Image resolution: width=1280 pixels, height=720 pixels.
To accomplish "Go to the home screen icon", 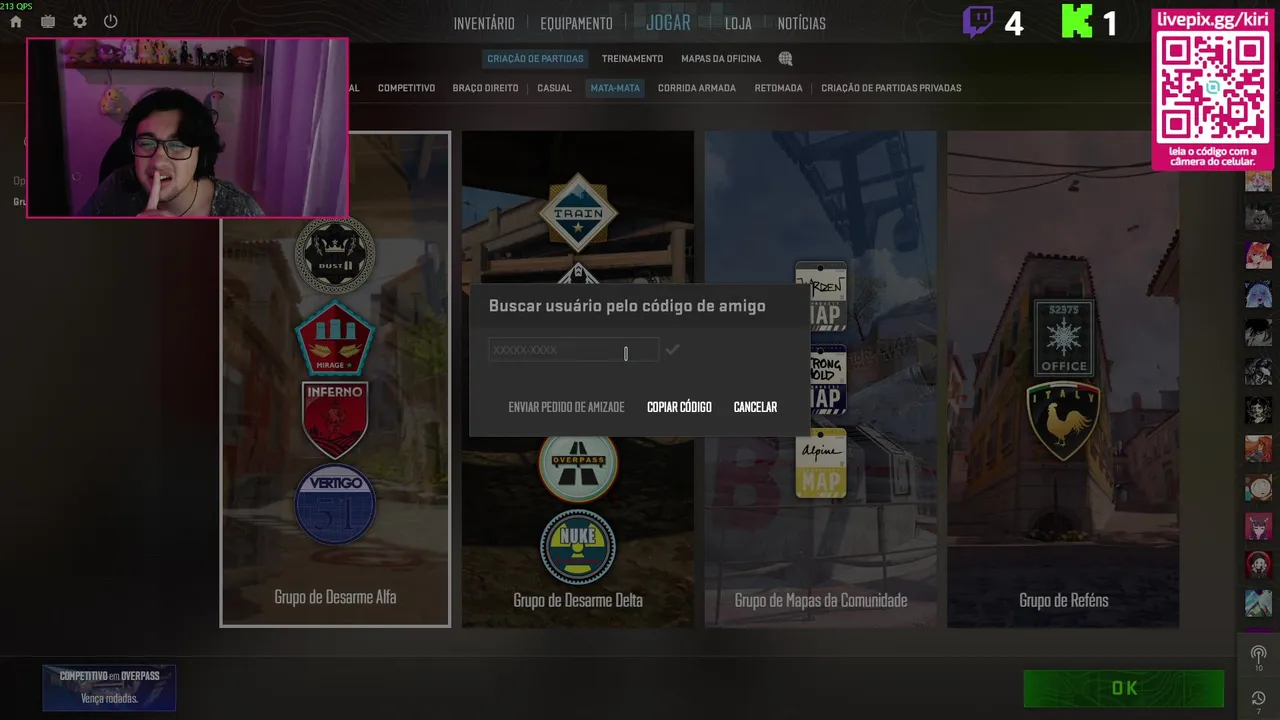I will coord(16,21).
